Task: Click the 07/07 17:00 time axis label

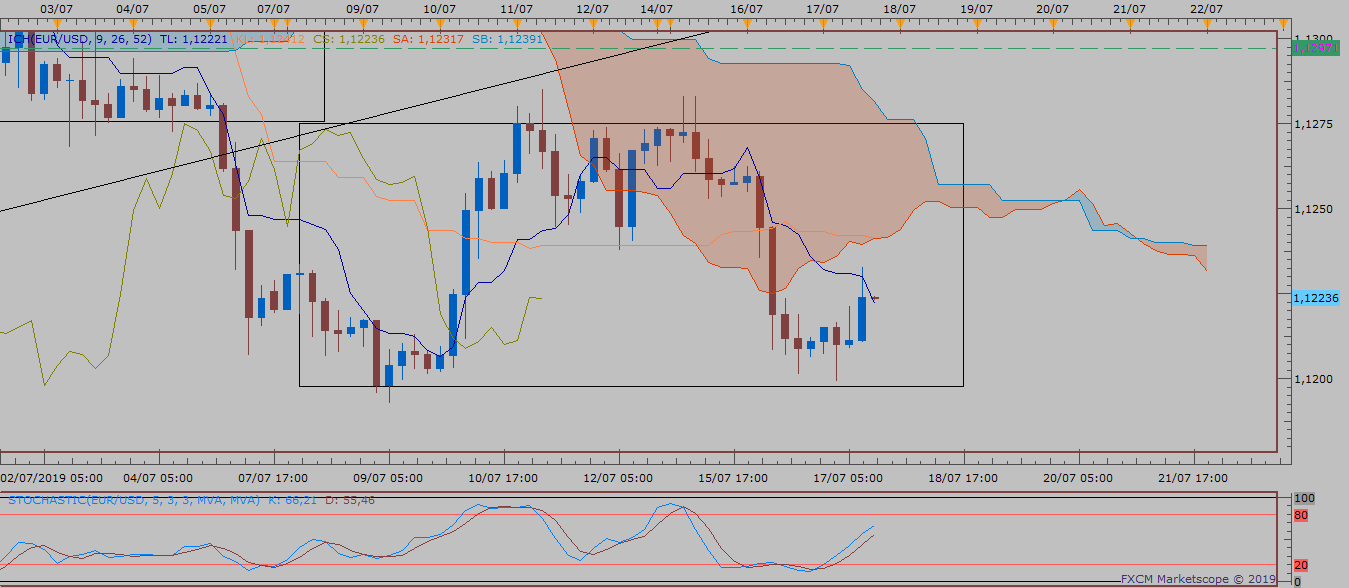Action: click(273, 478)
